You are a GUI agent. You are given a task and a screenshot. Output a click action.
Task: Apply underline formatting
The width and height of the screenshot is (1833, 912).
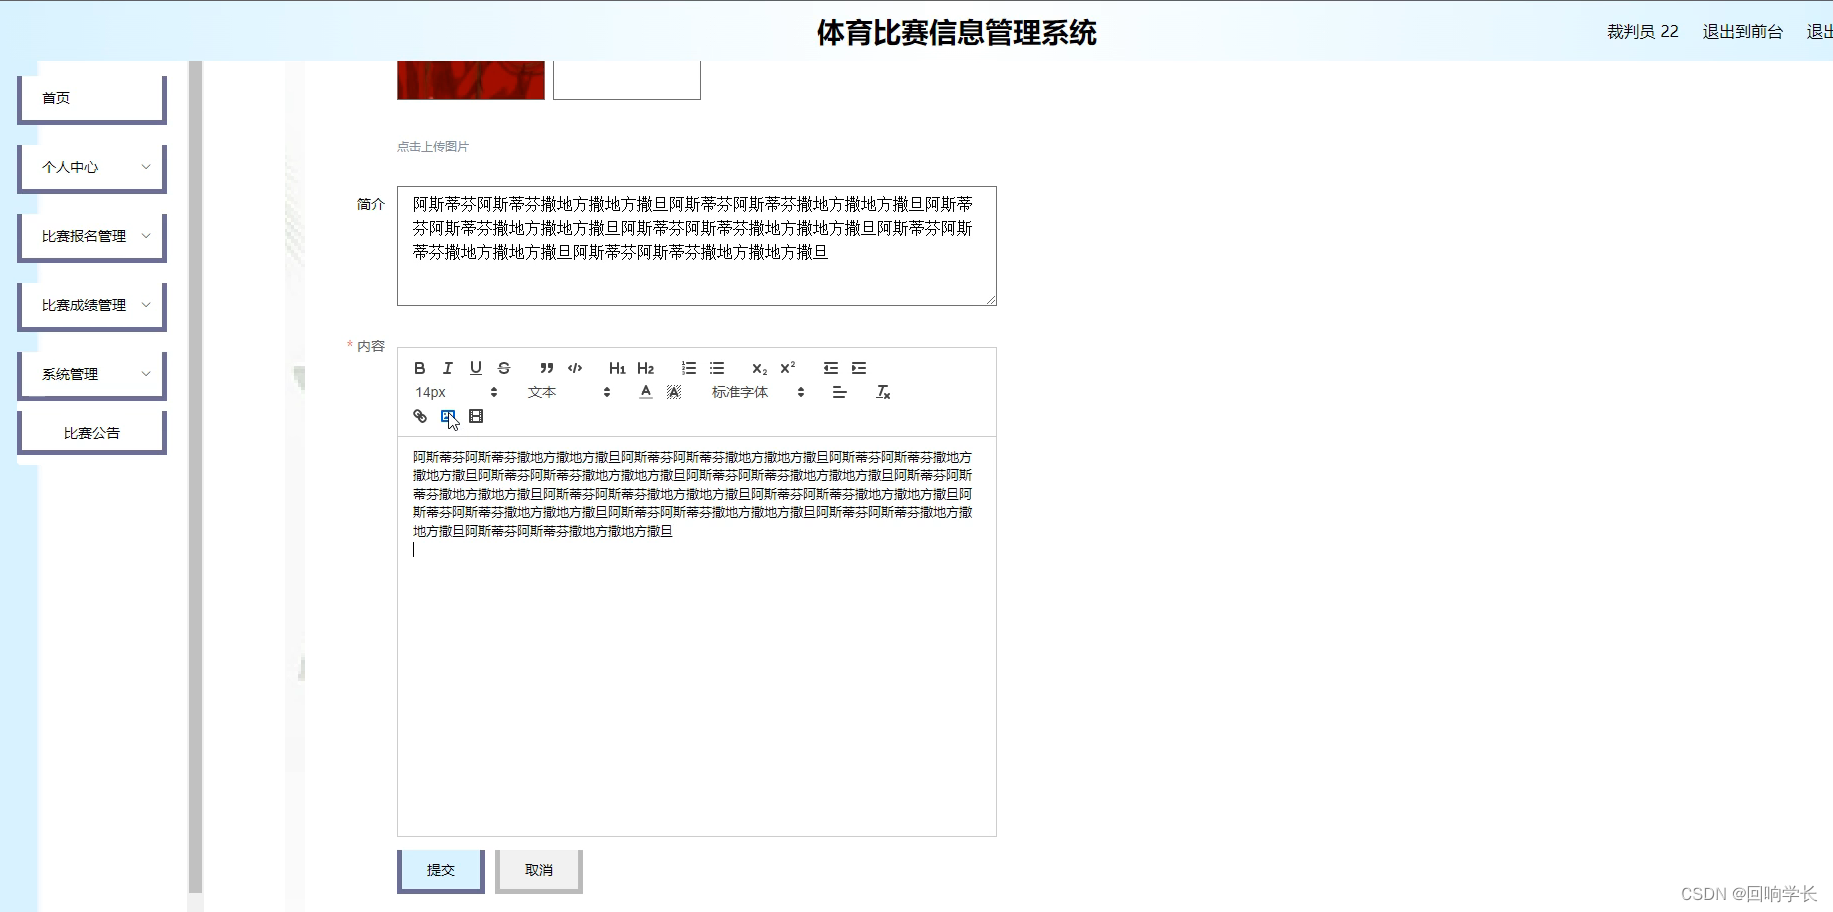click(x=475, y=368)
